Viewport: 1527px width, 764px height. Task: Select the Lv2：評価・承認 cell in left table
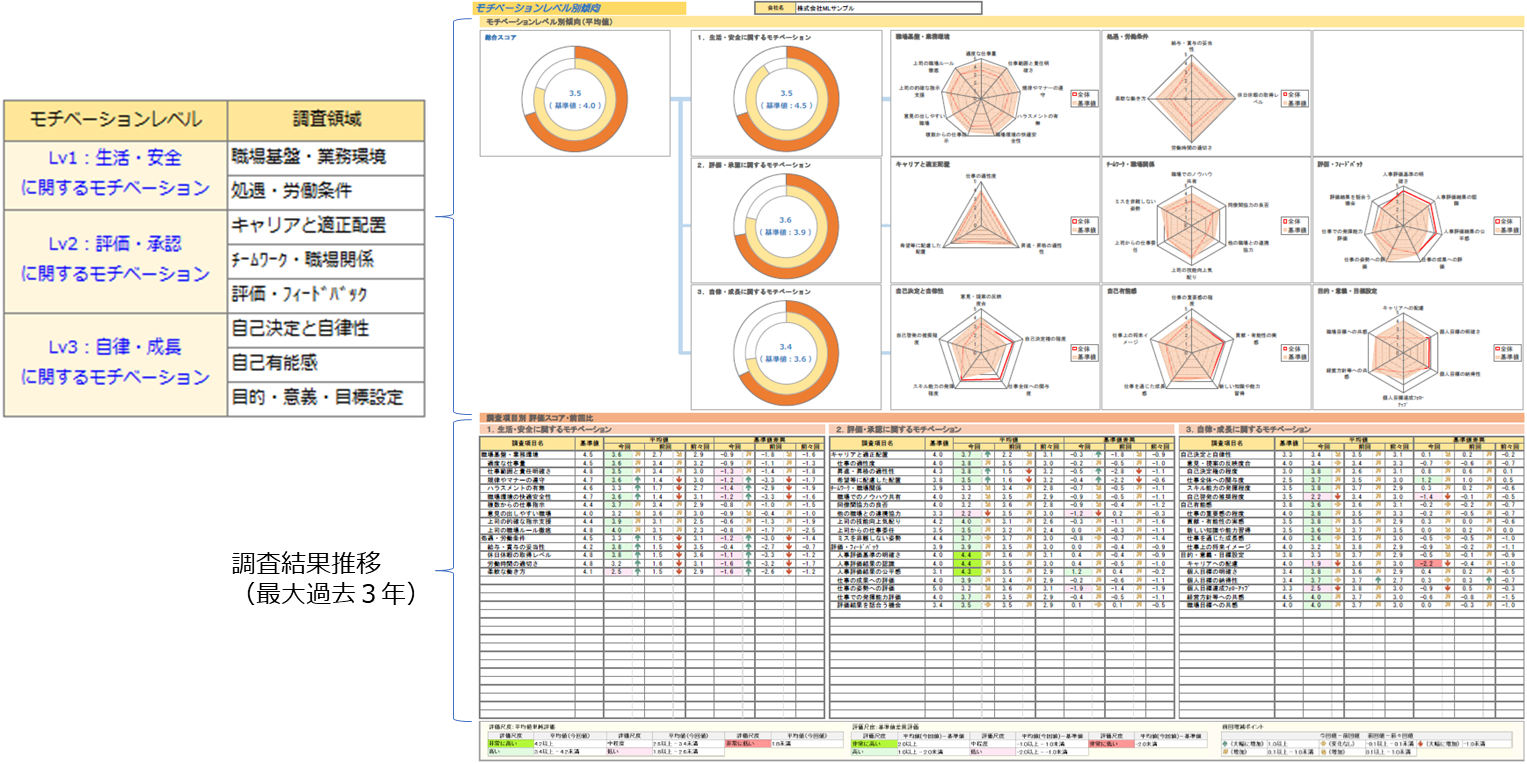pyautogui.click(x=118, y=258)
